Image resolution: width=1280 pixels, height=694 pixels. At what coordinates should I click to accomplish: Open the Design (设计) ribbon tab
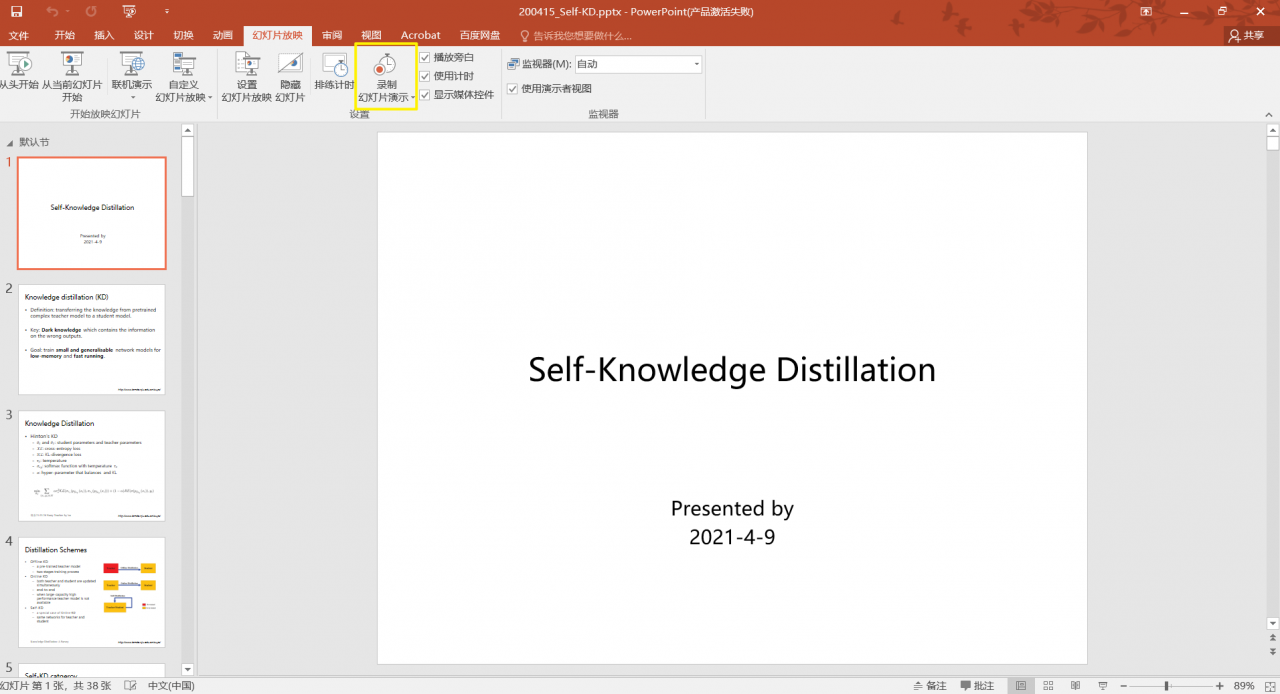tap(143, 35)
